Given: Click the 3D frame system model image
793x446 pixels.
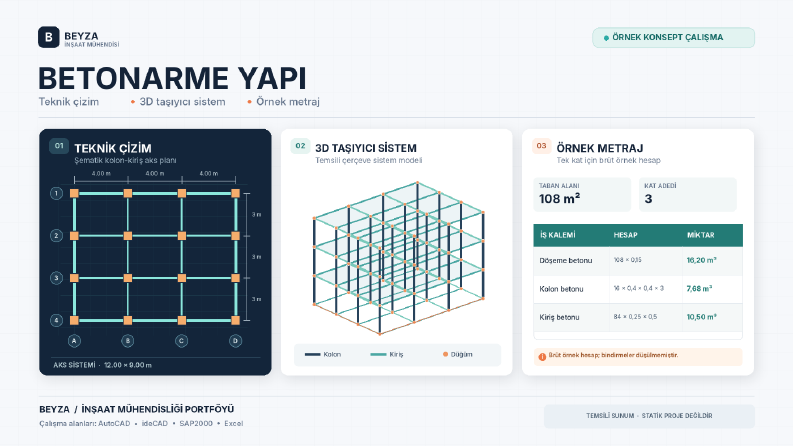Looking at the screenshot, I should pyautogui.click(x=399, y=258).
